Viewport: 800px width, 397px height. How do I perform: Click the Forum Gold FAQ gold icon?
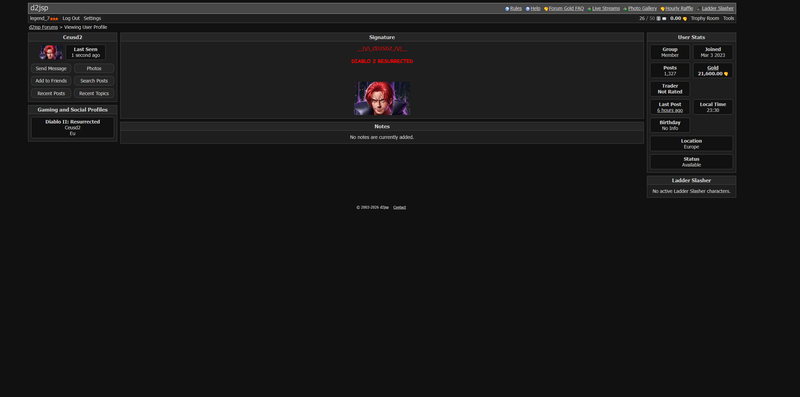pos(546,9)
